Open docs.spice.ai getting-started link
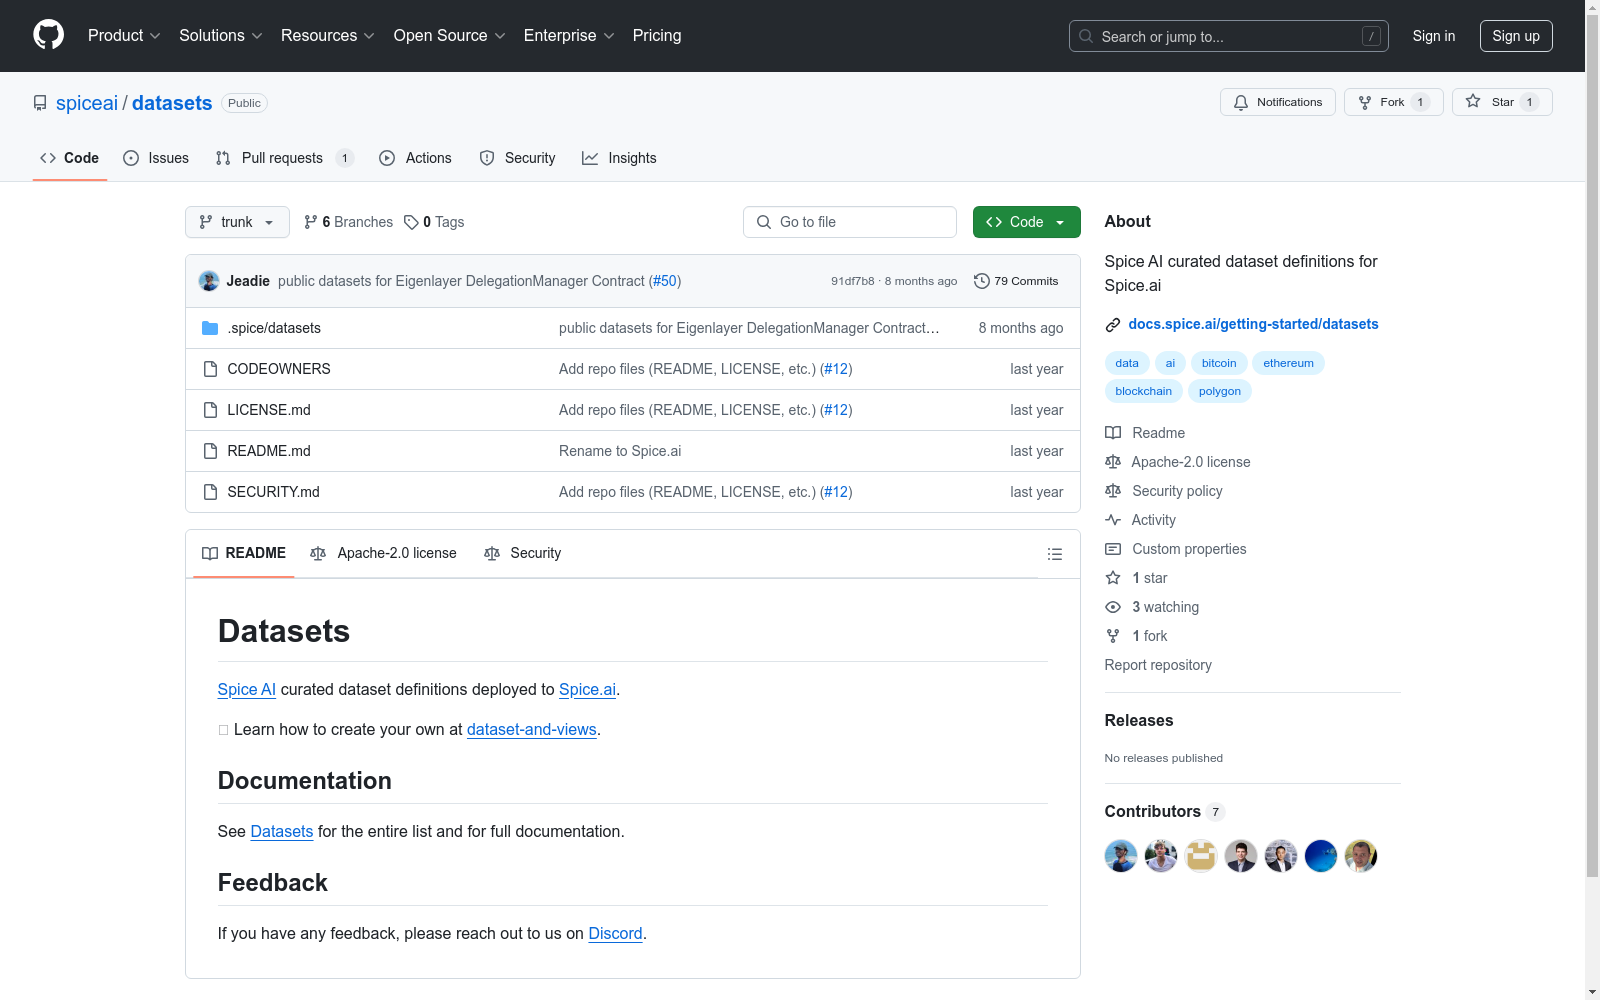 [x=1253, y=324]
